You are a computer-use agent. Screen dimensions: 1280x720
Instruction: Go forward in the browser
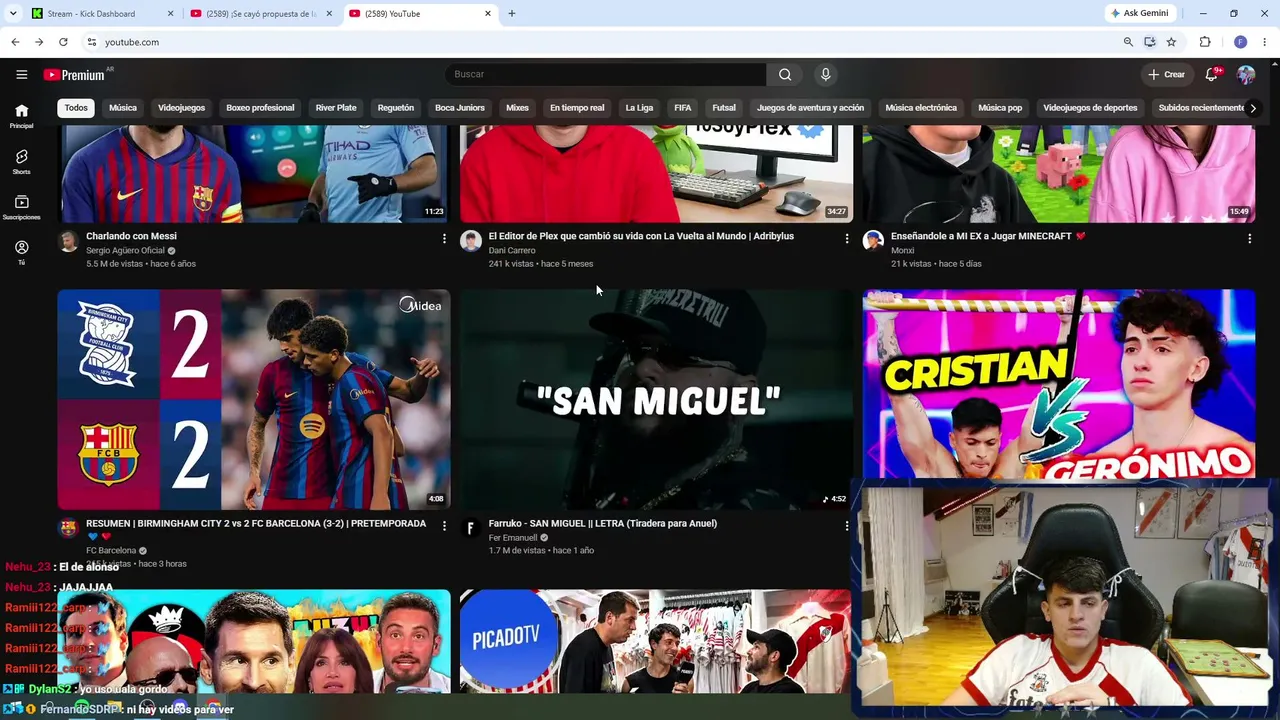(39, 42)
